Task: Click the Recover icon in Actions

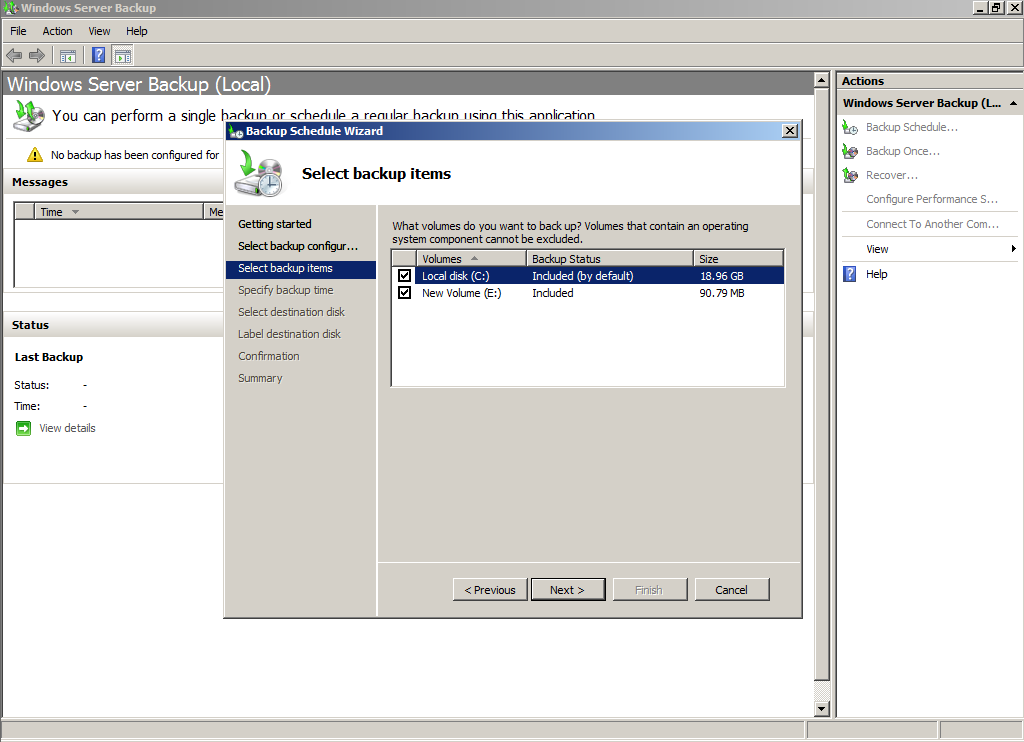Action: pyautogui.click(x=850, y=176)
